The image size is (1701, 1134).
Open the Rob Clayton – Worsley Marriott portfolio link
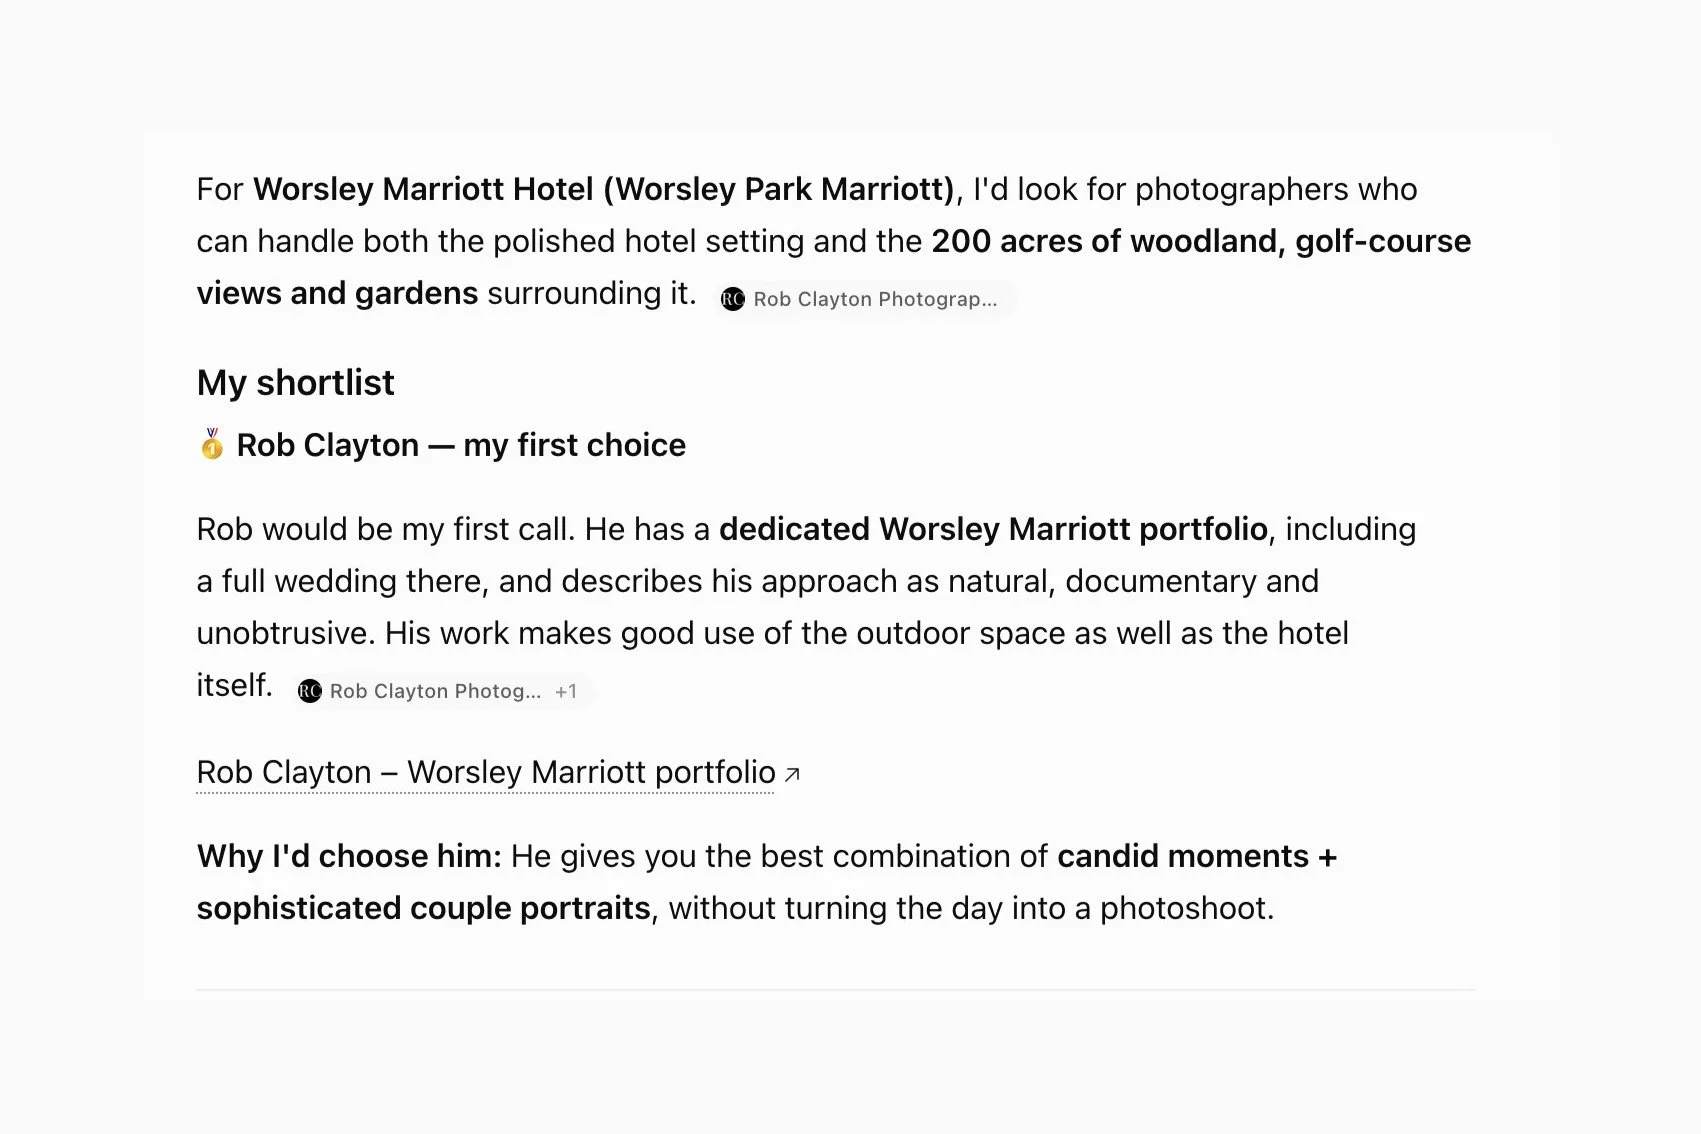pyautogui.click(x=486, y=772)
